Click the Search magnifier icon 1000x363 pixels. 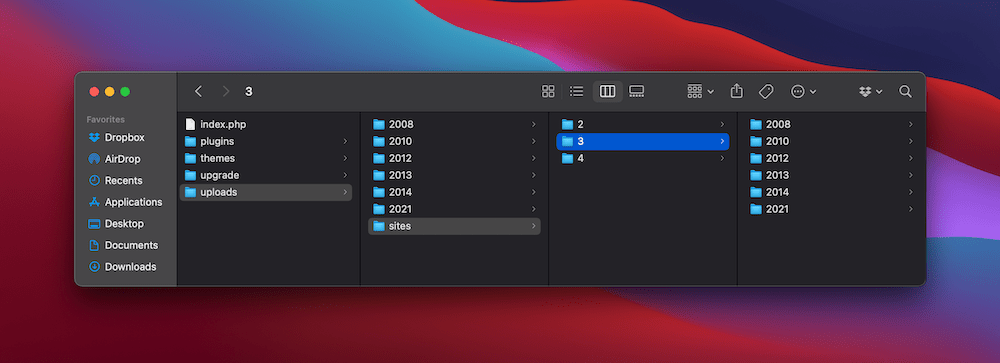point(905,91)
